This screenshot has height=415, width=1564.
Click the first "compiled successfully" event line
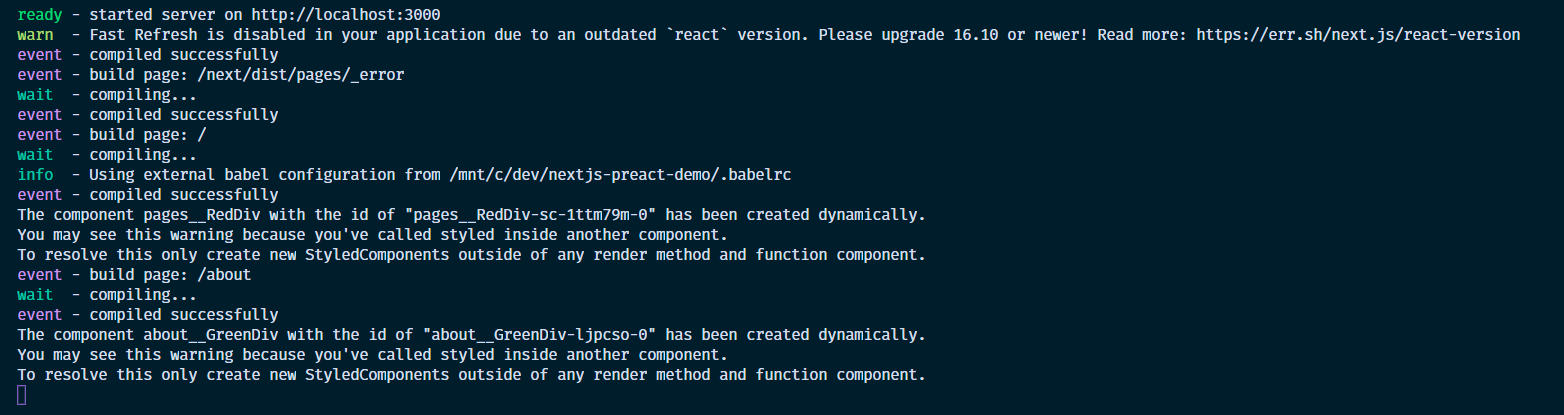click(148, 55)
